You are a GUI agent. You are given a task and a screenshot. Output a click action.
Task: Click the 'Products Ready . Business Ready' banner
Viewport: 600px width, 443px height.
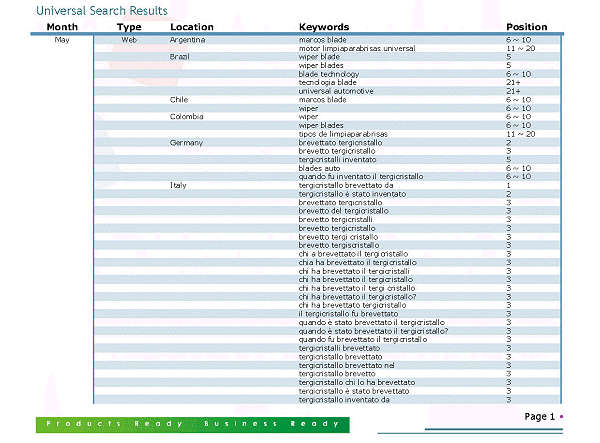tap(192, 425)
